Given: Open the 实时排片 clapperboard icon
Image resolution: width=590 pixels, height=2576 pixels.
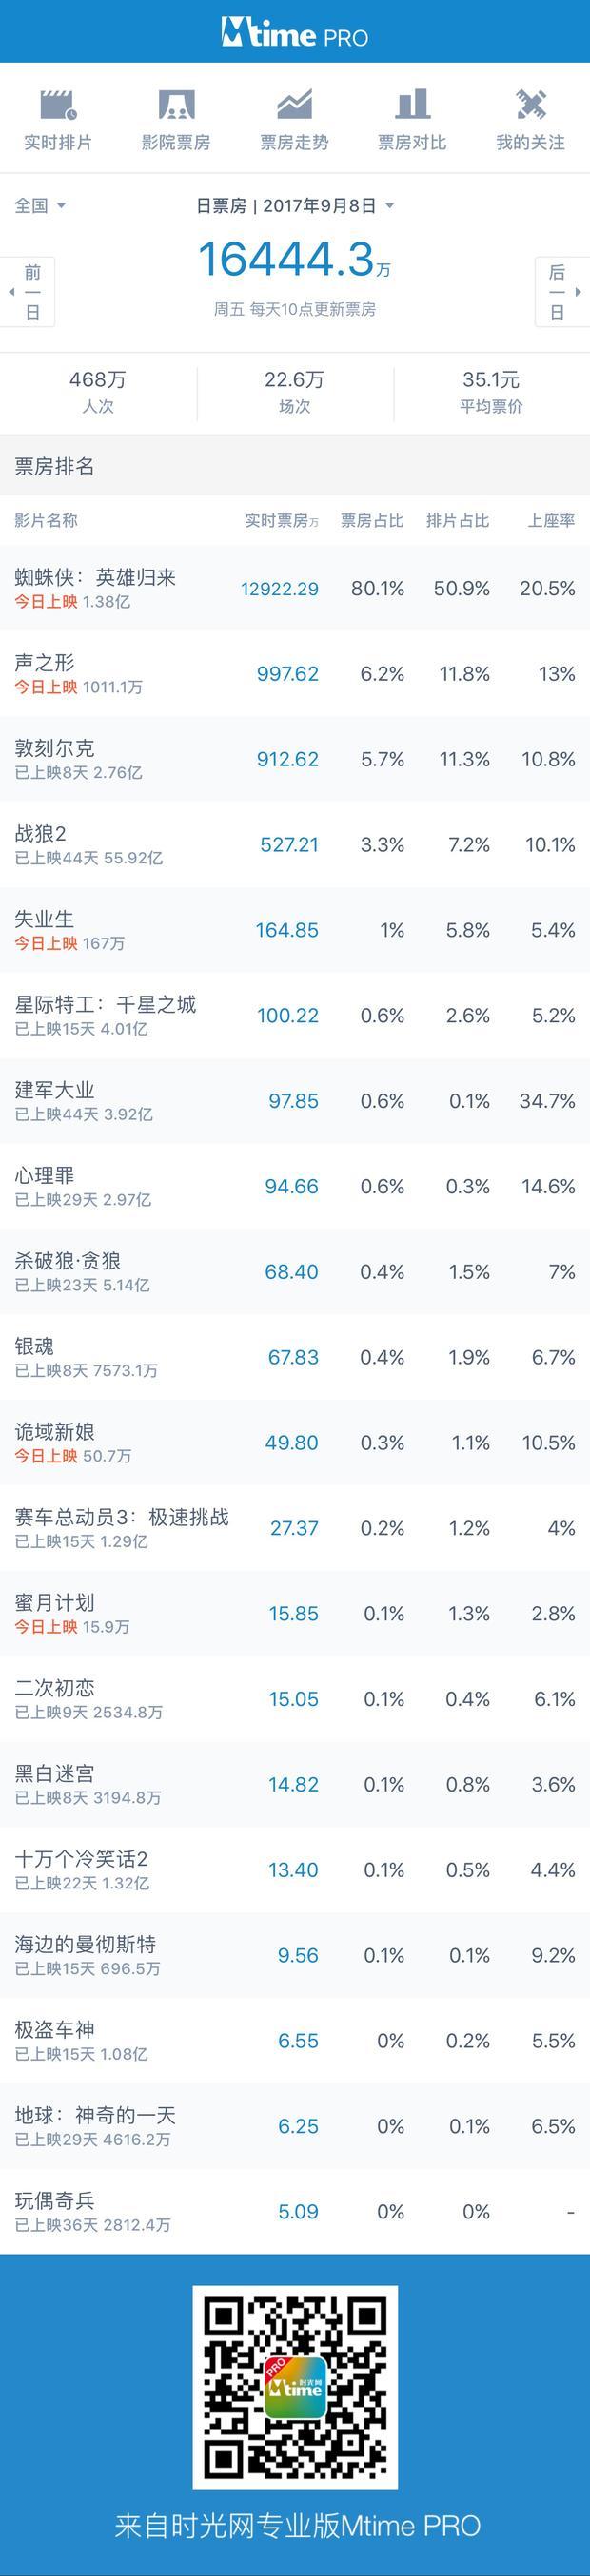Looking at the screenshot, I should point(58,104).
